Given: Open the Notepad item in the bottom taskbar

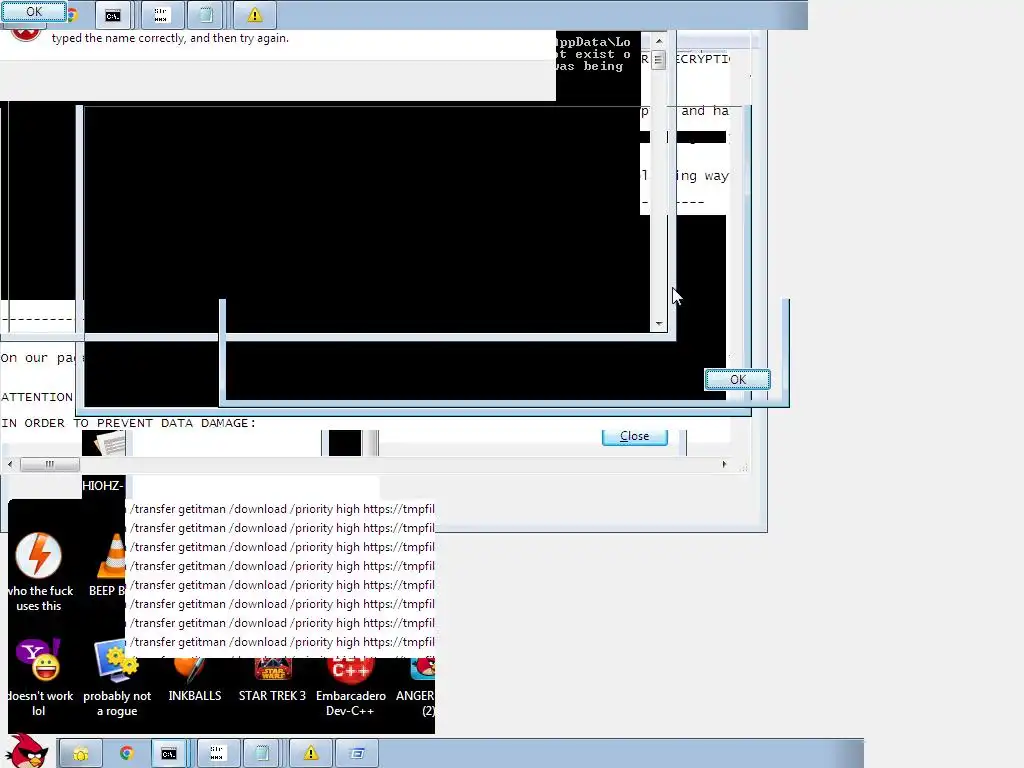Looking at the screenshot, I should [x=262, y=754].
